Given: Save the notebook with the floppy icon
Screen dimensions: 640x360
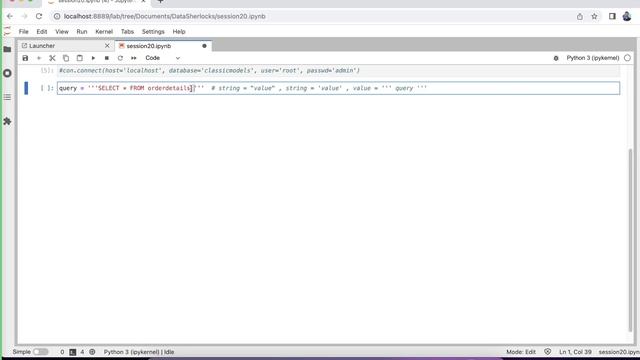Looking at the screenshot, I should click(x=25, y=58).
